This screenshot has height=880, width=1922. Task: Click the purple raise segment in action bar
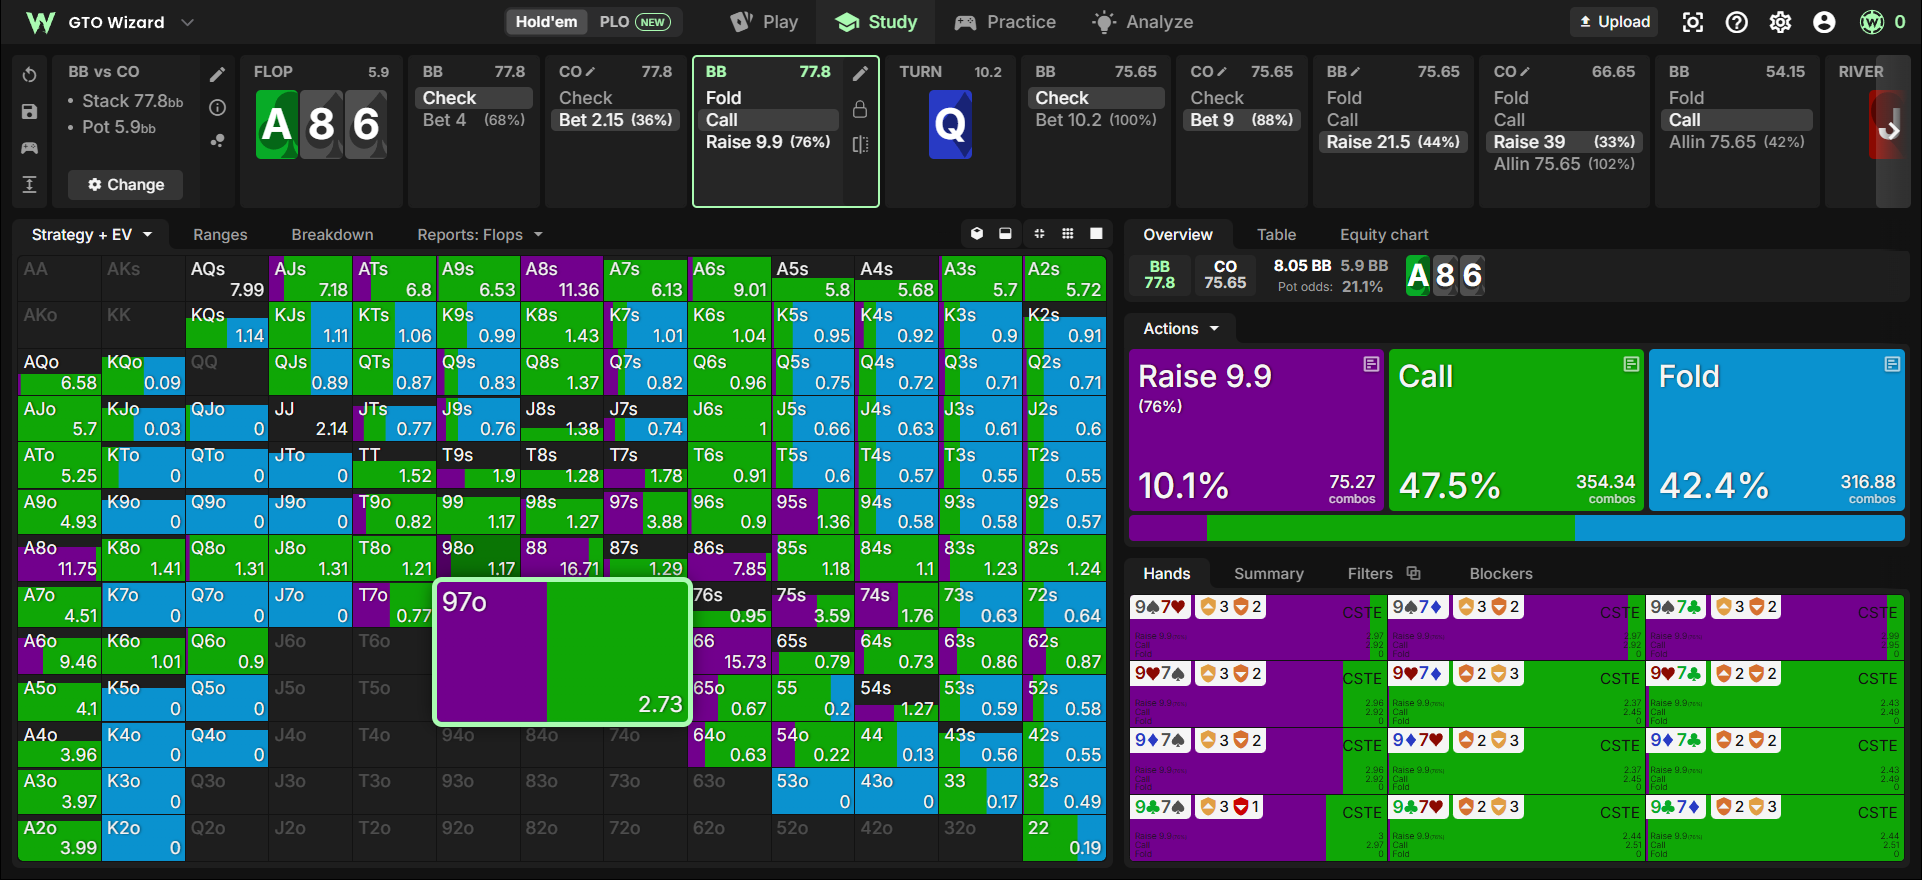tap(1168, 528)
